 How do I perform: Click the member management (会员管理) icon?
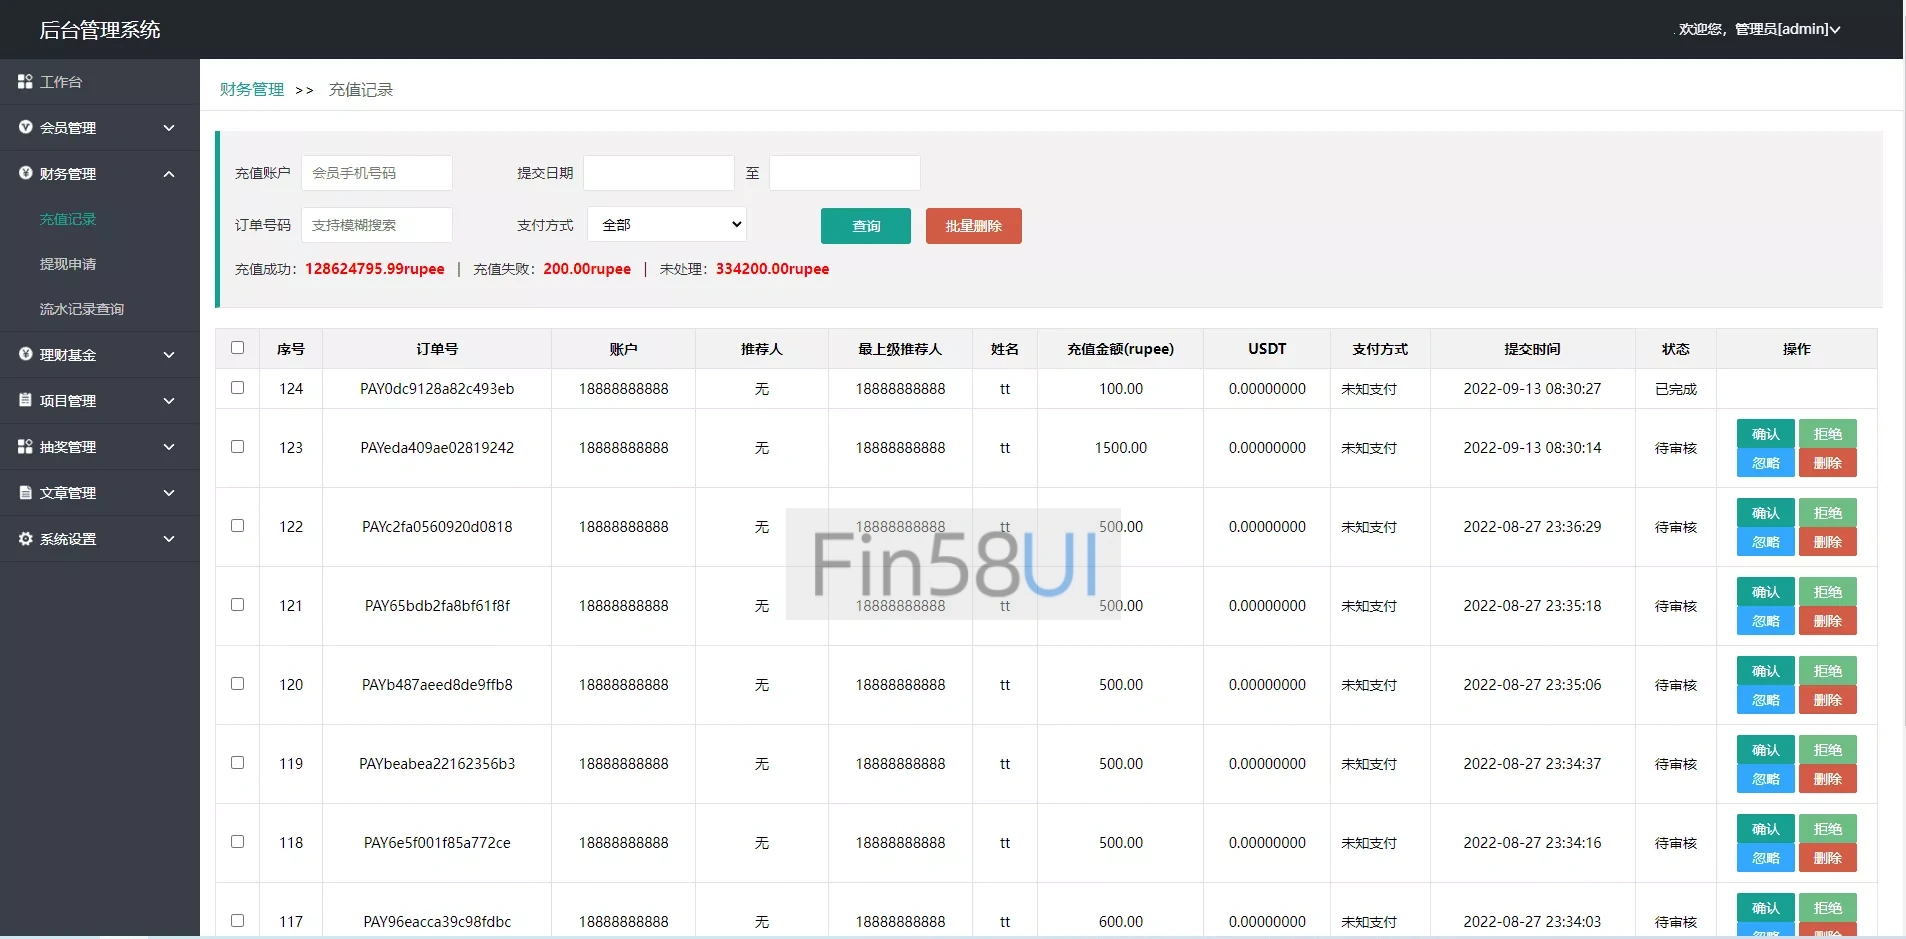25,127
